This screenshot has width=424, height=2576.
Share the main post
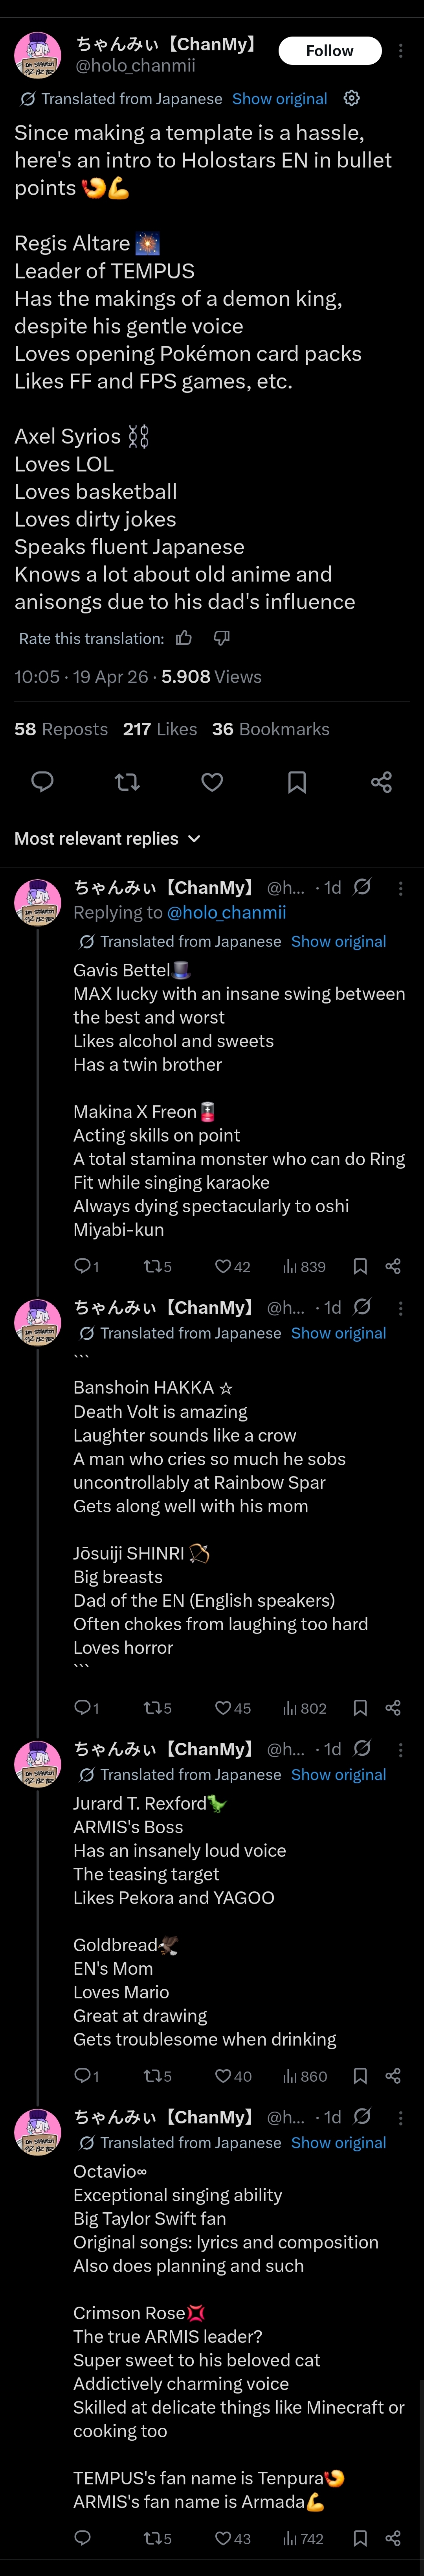(381, 782)
